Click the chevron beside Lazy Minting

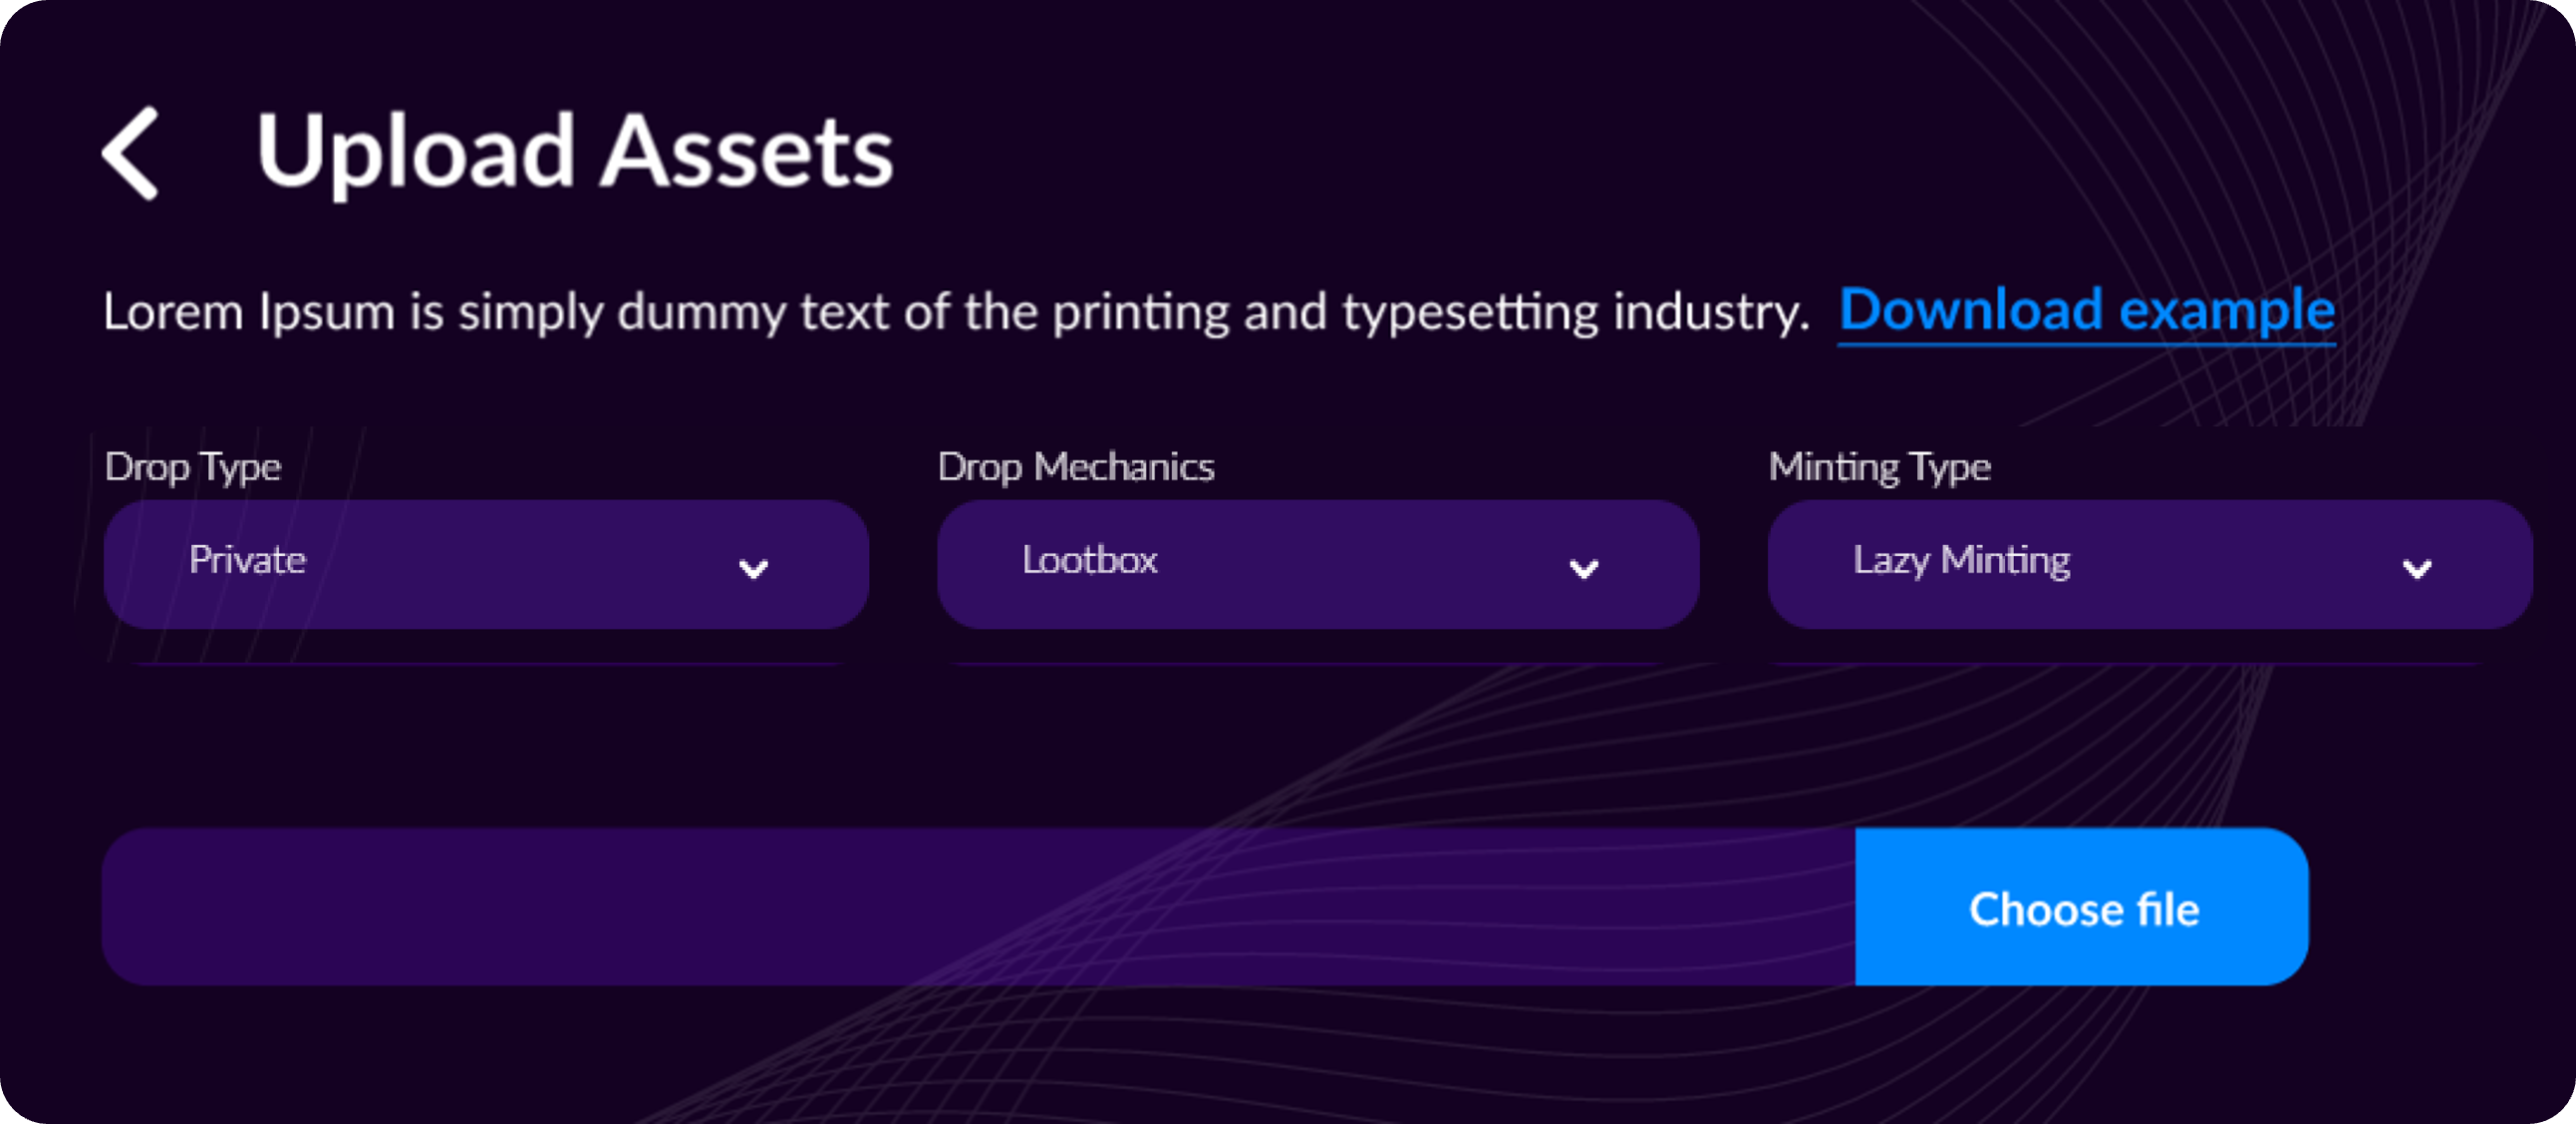(x=2416, y=569)
